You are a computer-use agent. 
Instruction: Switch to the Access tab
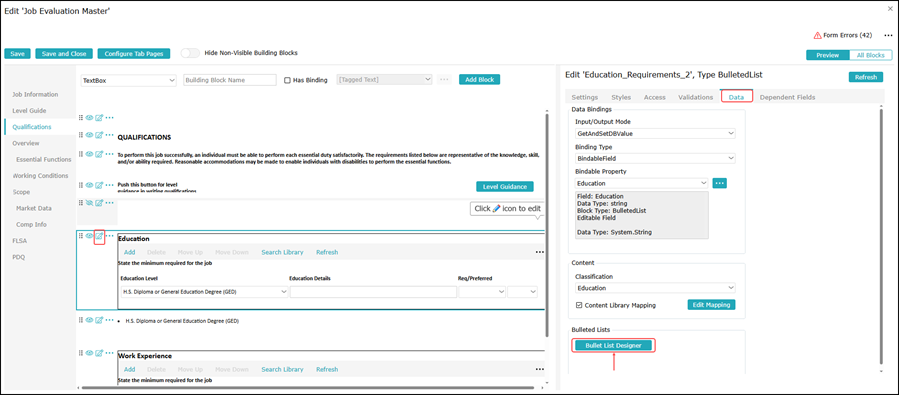(x=655, y=97)
